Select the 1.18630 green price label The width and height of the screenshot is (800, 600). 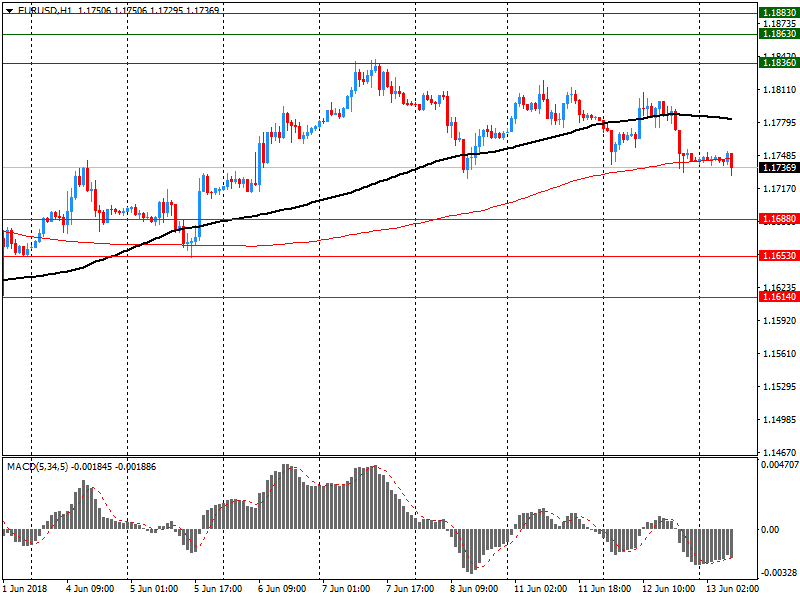coord(778,34)
